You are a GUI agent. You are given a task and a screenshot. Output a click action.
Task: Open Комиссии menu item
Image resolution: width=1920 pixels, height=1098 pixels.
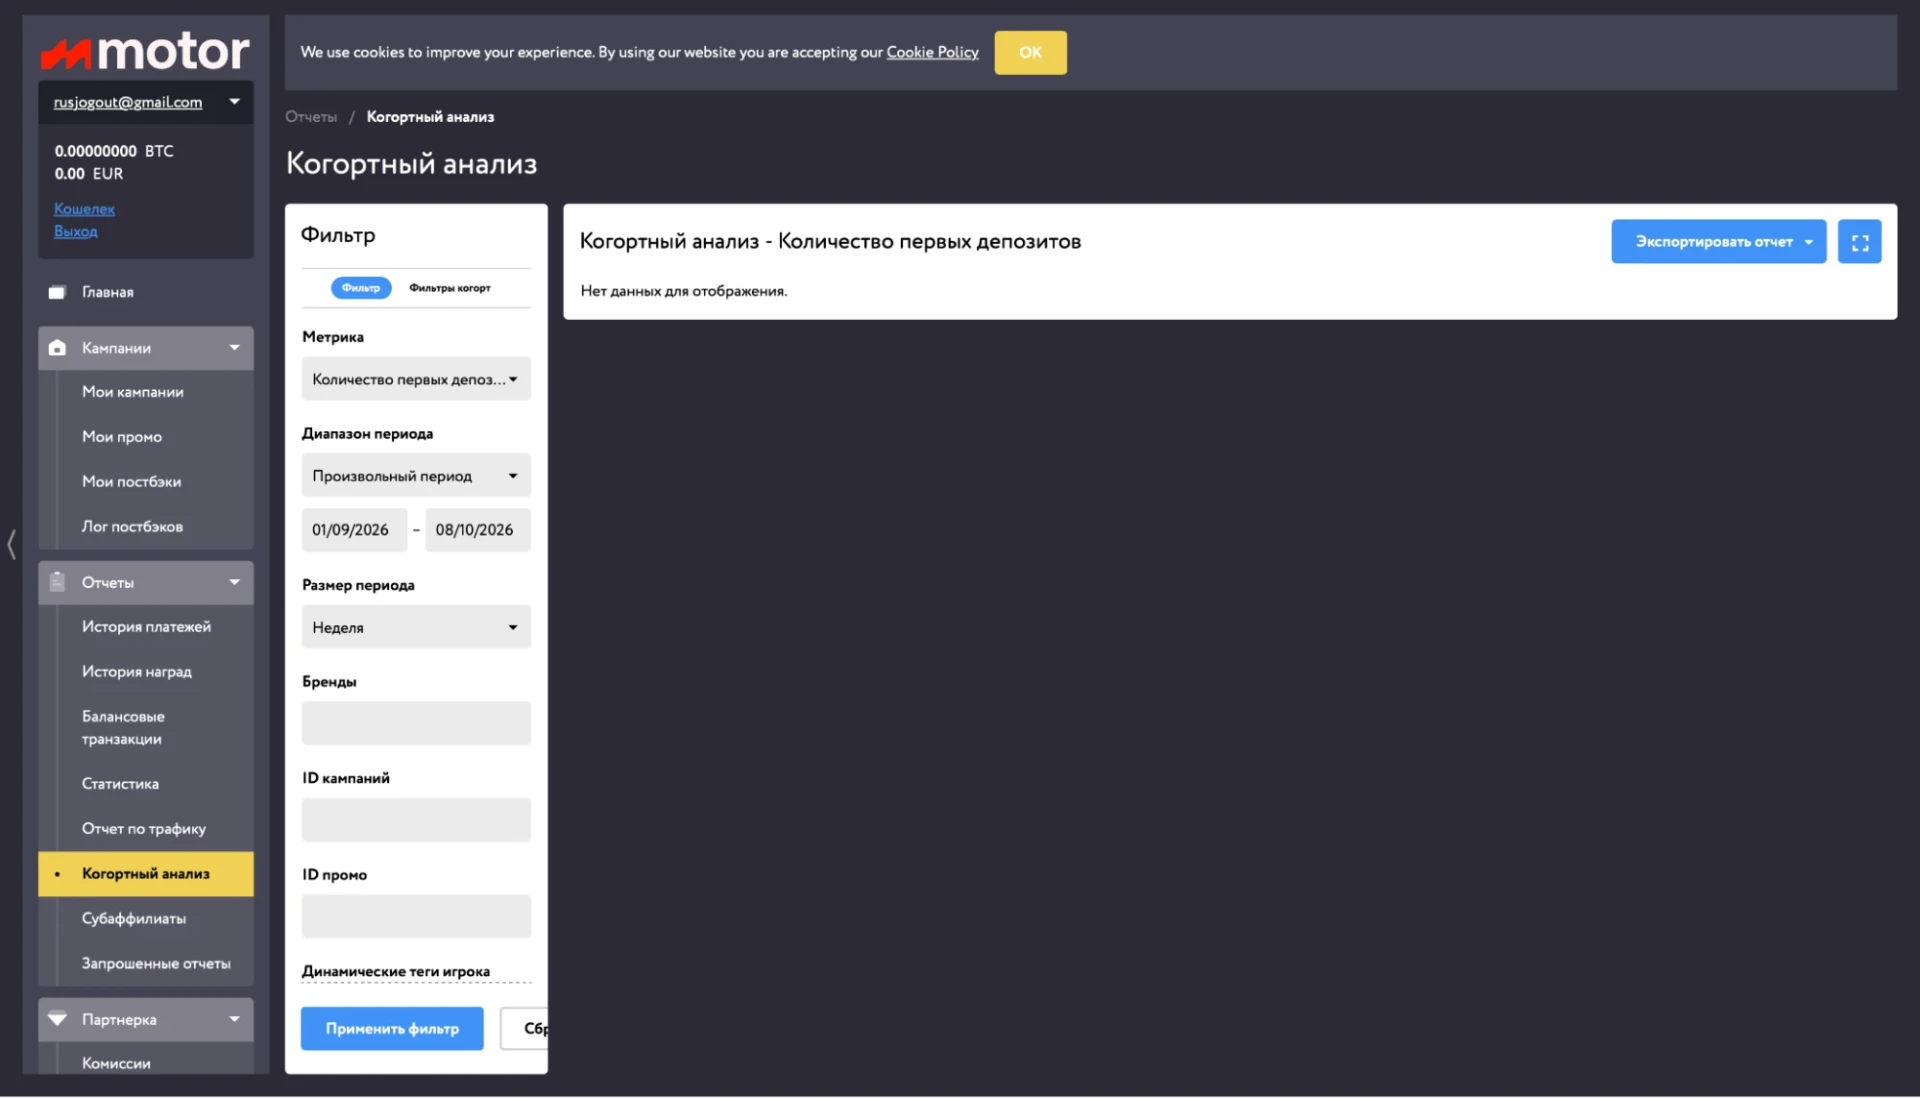tap(116, 1063)
